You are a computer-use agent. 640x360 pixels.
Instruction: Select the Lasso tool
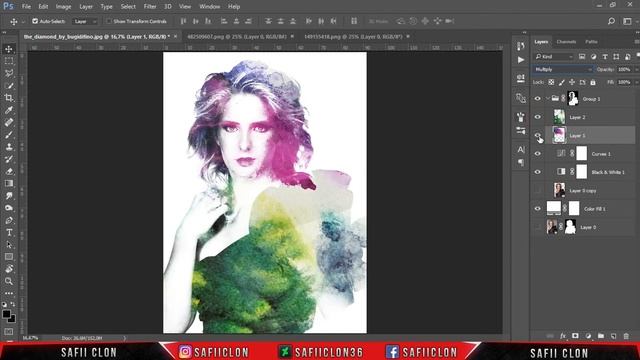[9, 73]
